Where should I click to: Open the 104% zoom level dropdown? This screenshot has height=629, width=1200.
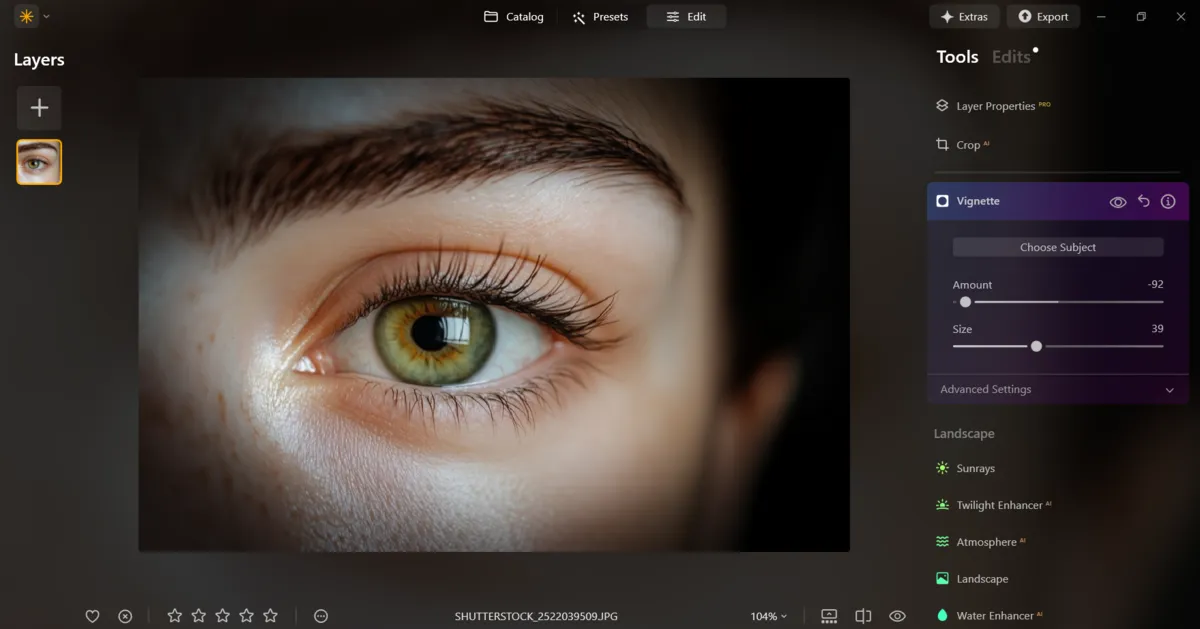pyautogui.click(x=768, y=616)
